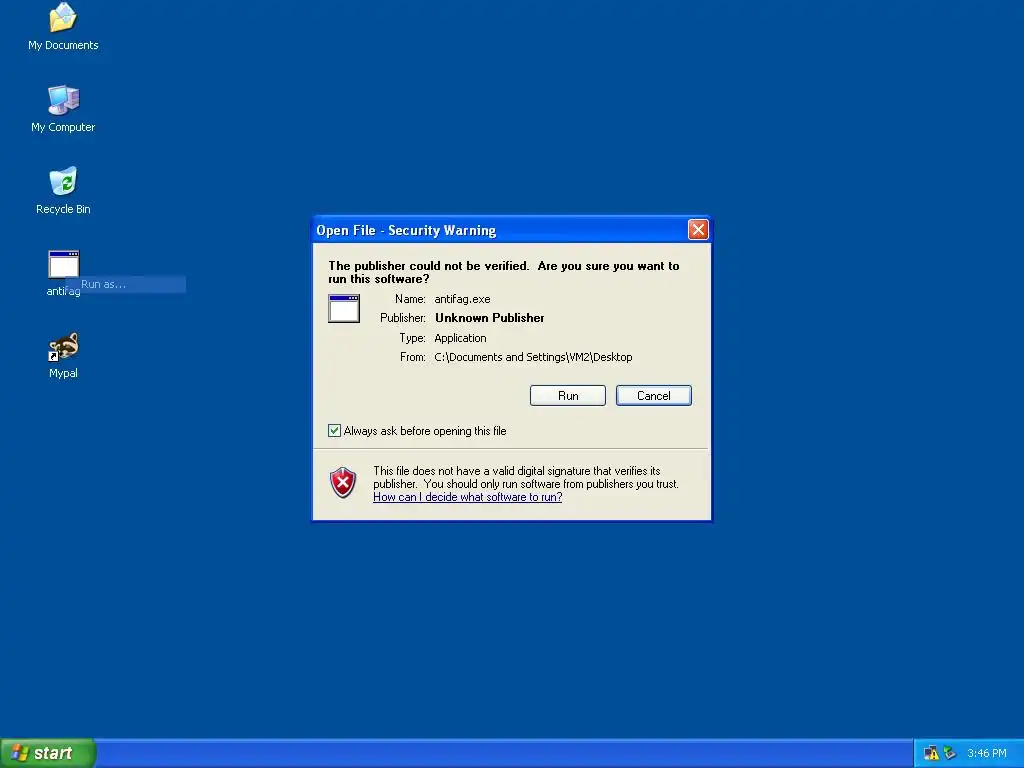This screenshot has height=768, width=1024.
Task: Click the Unknown Publisher text
Action: coord(490,318)
